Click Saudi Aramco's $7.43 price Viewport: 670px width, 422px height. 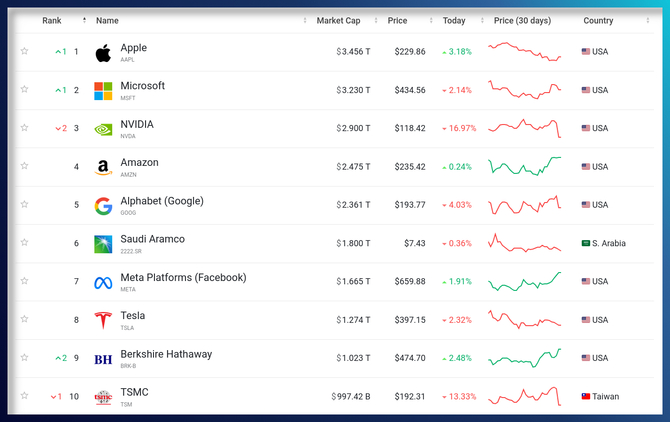[x=414, y=243]
